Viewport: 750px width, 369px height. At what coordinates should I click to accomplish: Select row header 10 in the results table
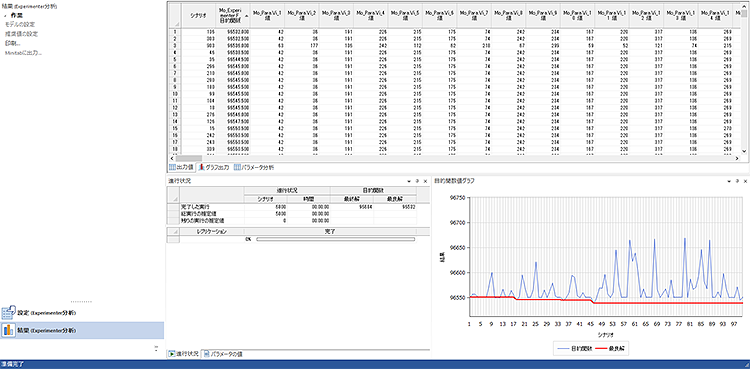[175, 94]
